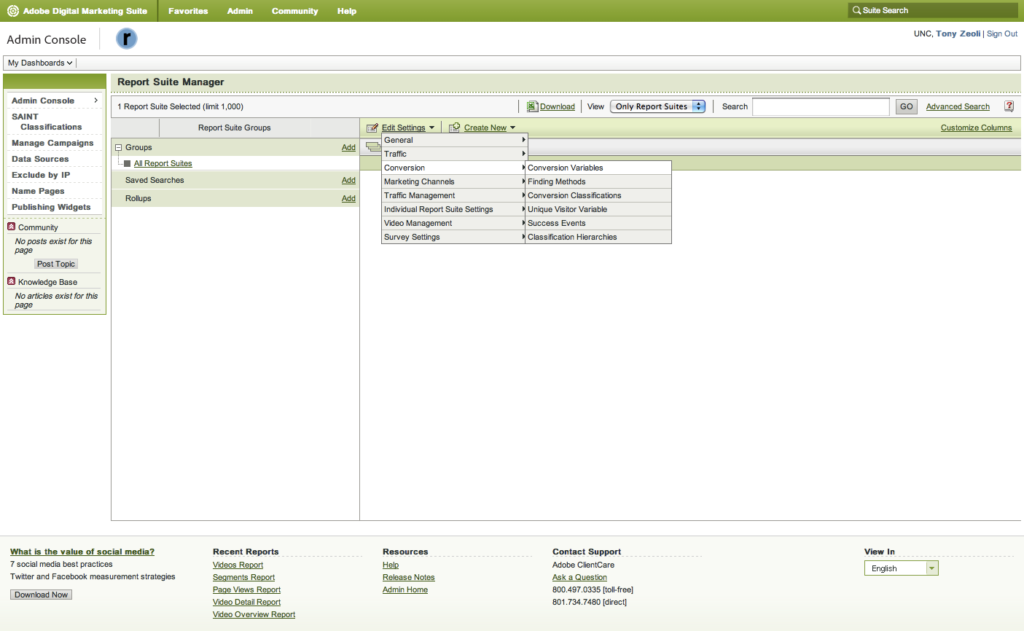Click the Tony Zeoli user name
Screen dimensions: 1024x631
pos(957,33)
